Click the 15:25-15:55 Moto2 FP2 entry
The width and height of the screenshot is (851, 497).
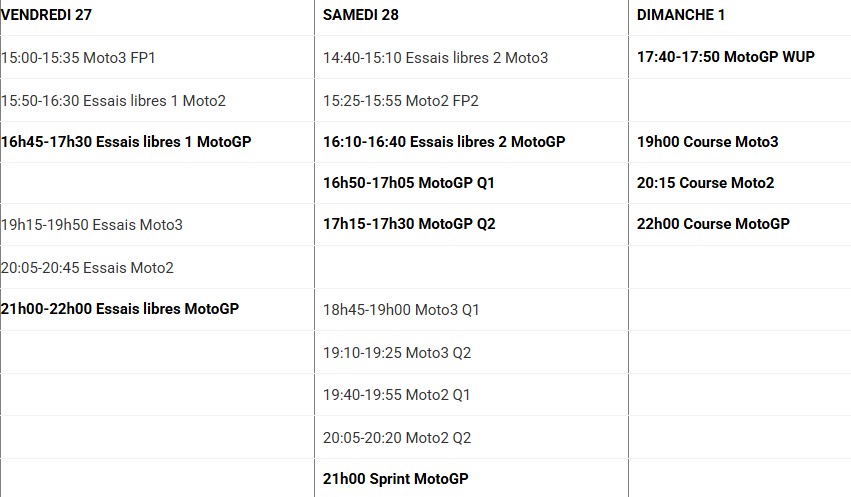pyautogui.click(x=400, y=100)
